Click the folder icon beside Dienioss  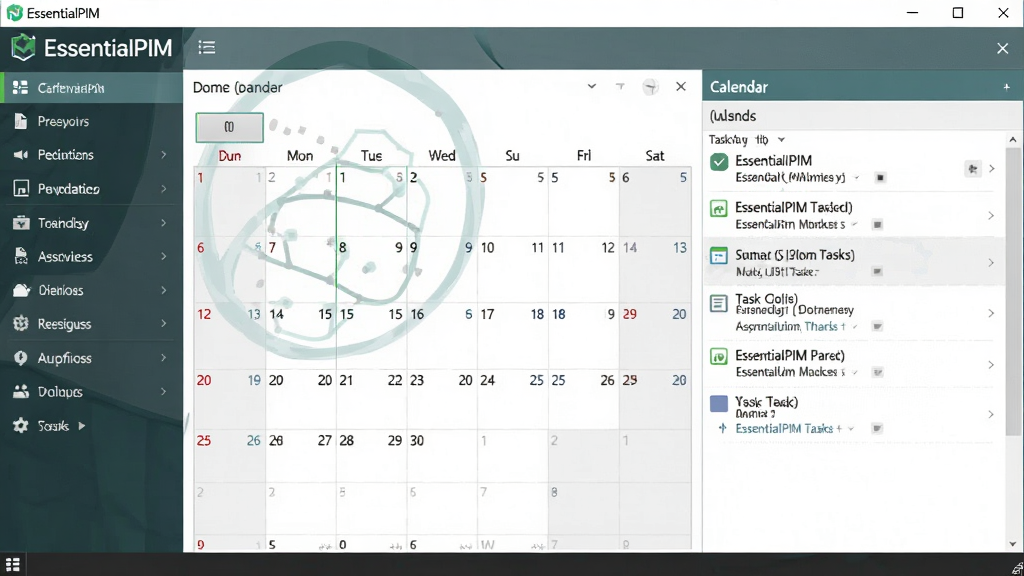click(21, 290)
